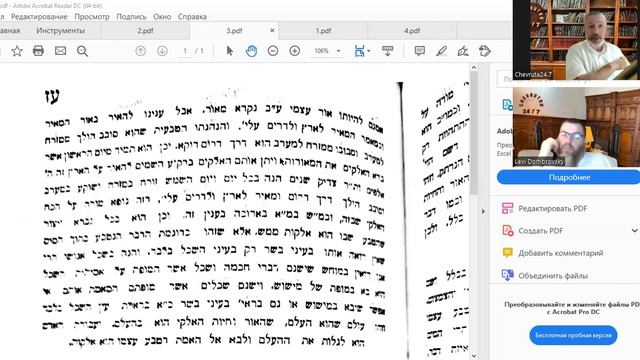Send file by email envelope icon
Viewport: 640px width, 360px height.
(60, 51)
